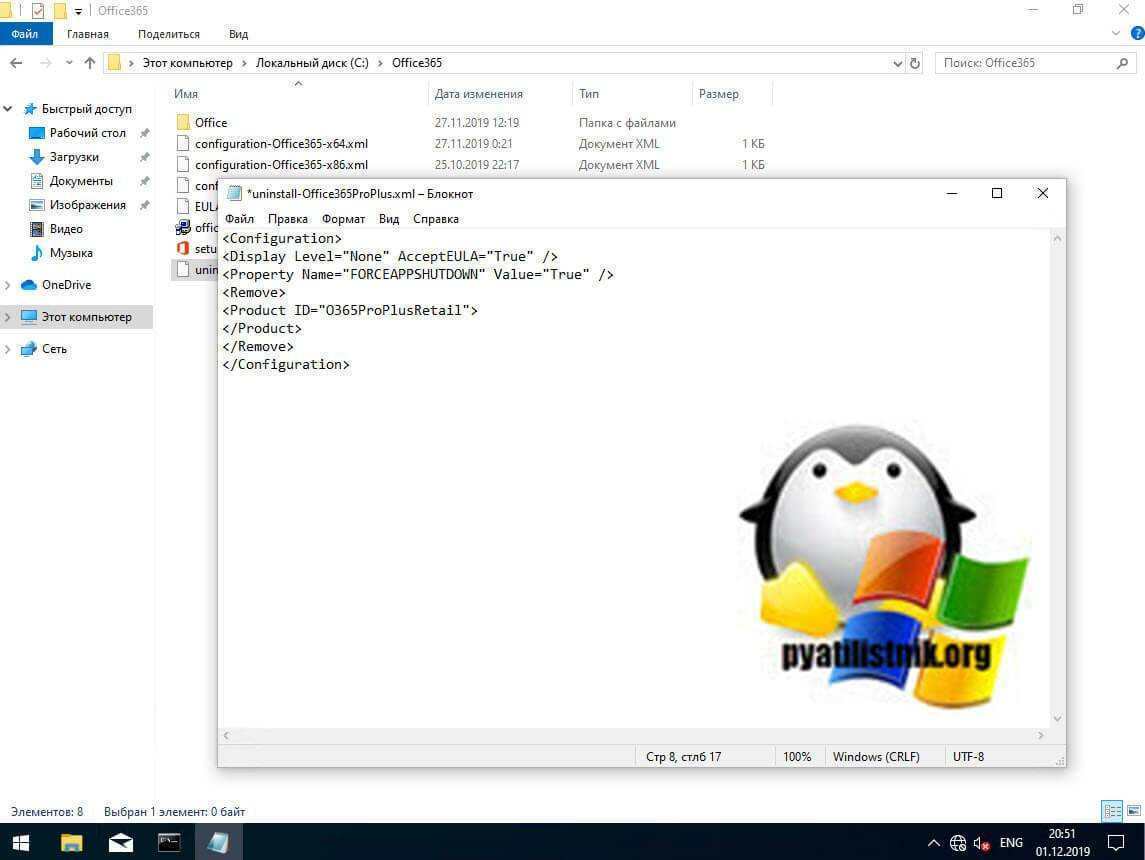Screen dimensions: 1145x860
Task: Open the Action Center notification icon
Action: tap(1117, 843)
